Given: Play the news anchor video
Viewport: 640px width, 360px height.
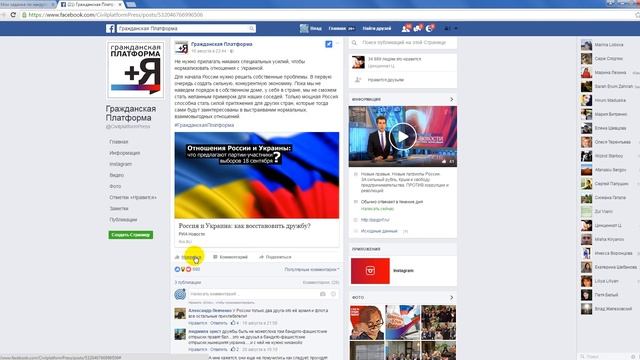Looking at the screenshot, I should (403, 136).
